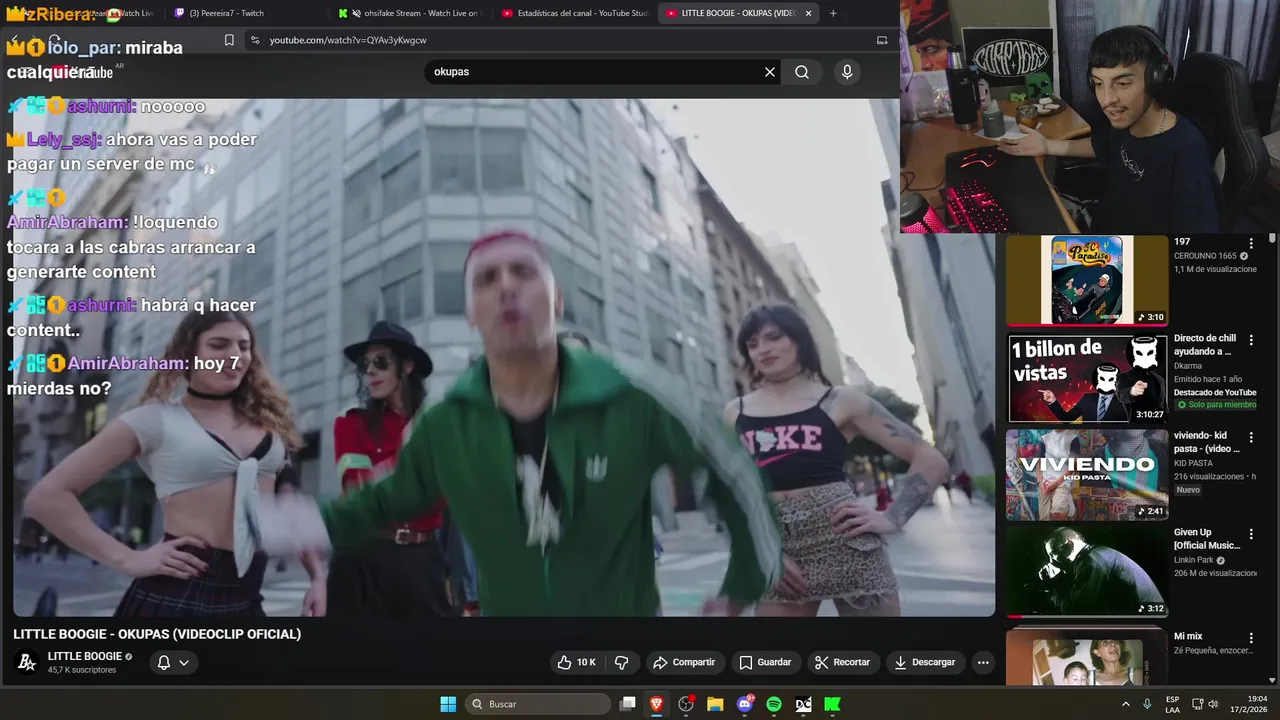The image size is (1280, 720).
Task: Click the video title LITTLE BOOGIE - OKUPAS
Action: (x=157, y=634)
